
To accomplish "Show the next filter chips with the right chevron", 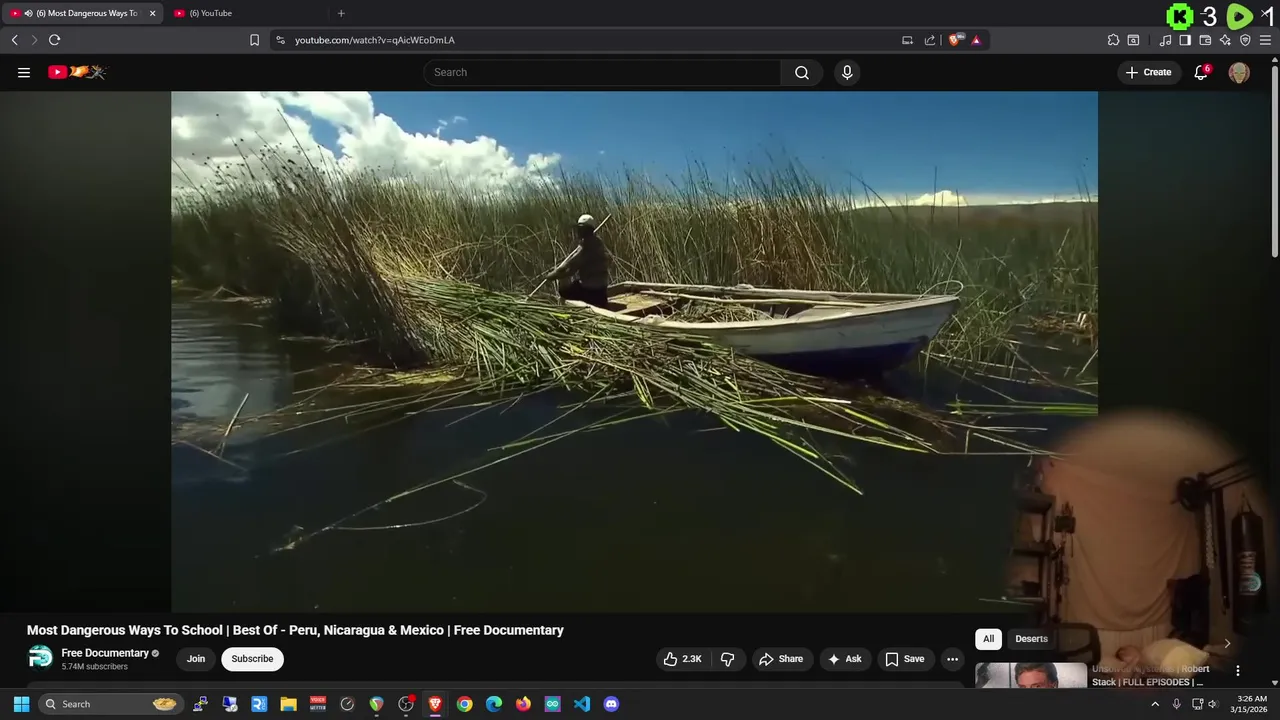I will click(1227, 643).
